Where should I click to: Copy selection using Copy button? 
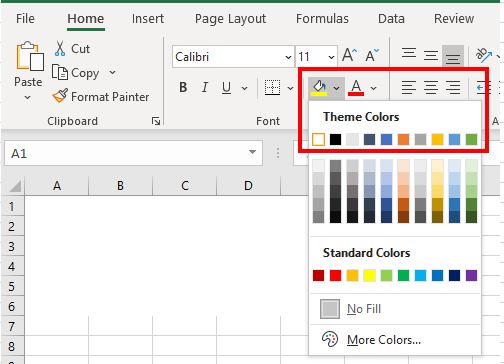[x=75, y=73]
